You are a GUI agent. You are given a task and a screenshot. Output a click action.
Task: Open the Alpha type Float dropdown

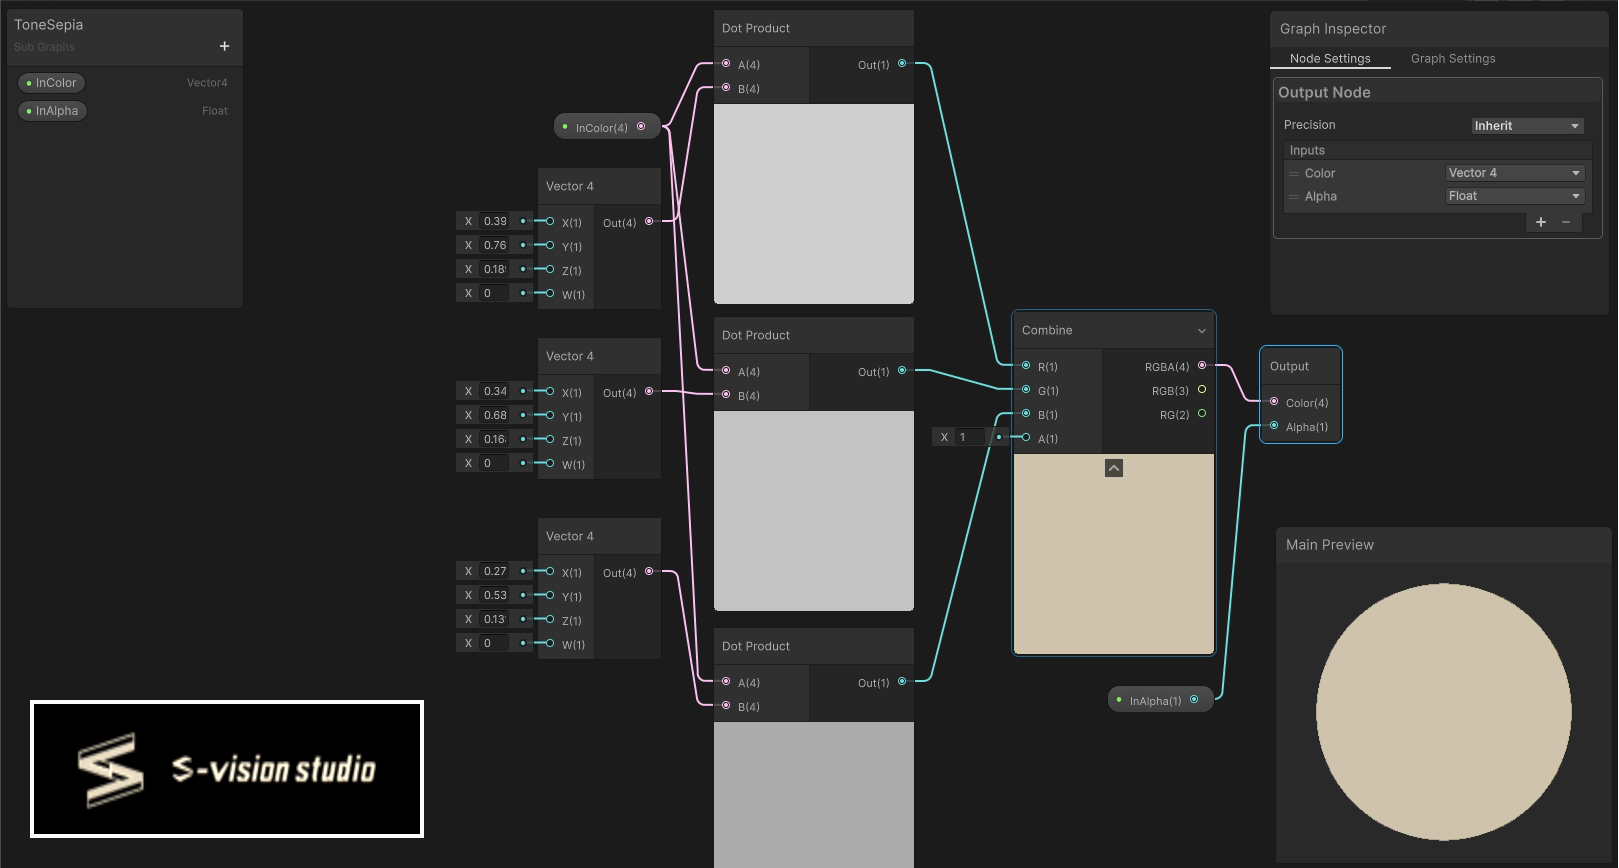pyautogui.click(x=1515, y=196)
